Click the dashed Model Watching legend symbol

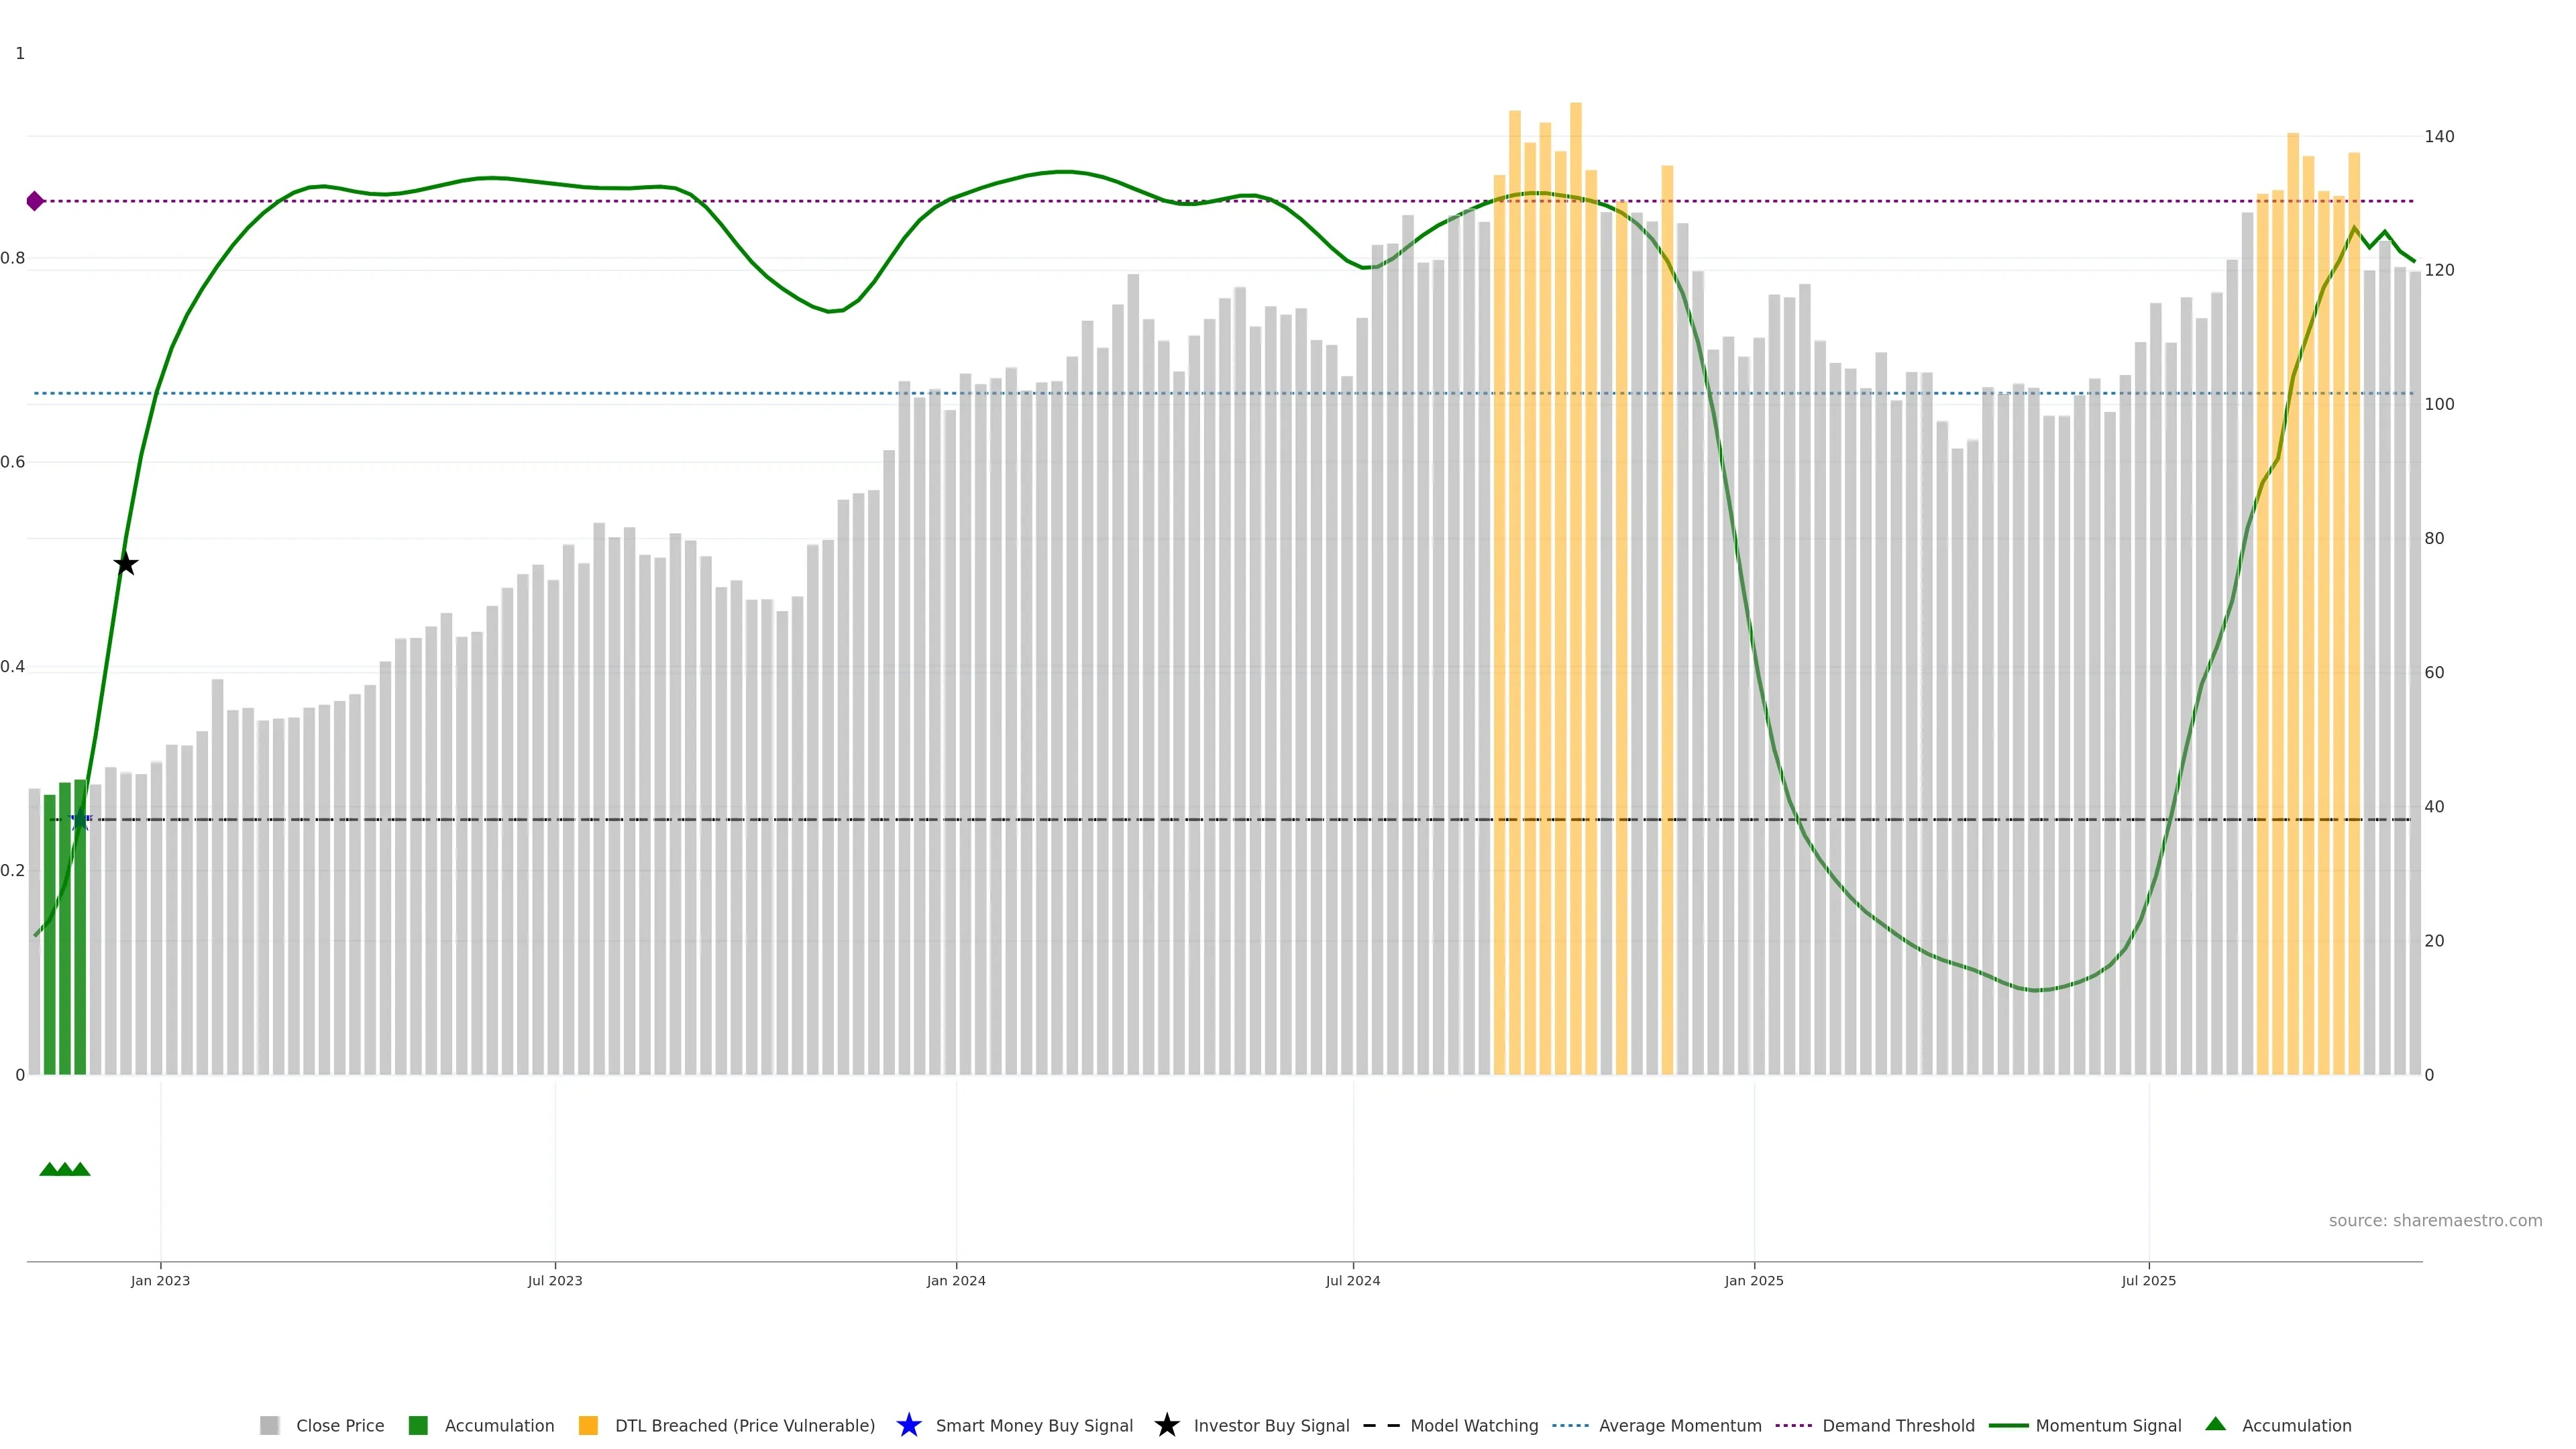(x=1381, y=1425)
